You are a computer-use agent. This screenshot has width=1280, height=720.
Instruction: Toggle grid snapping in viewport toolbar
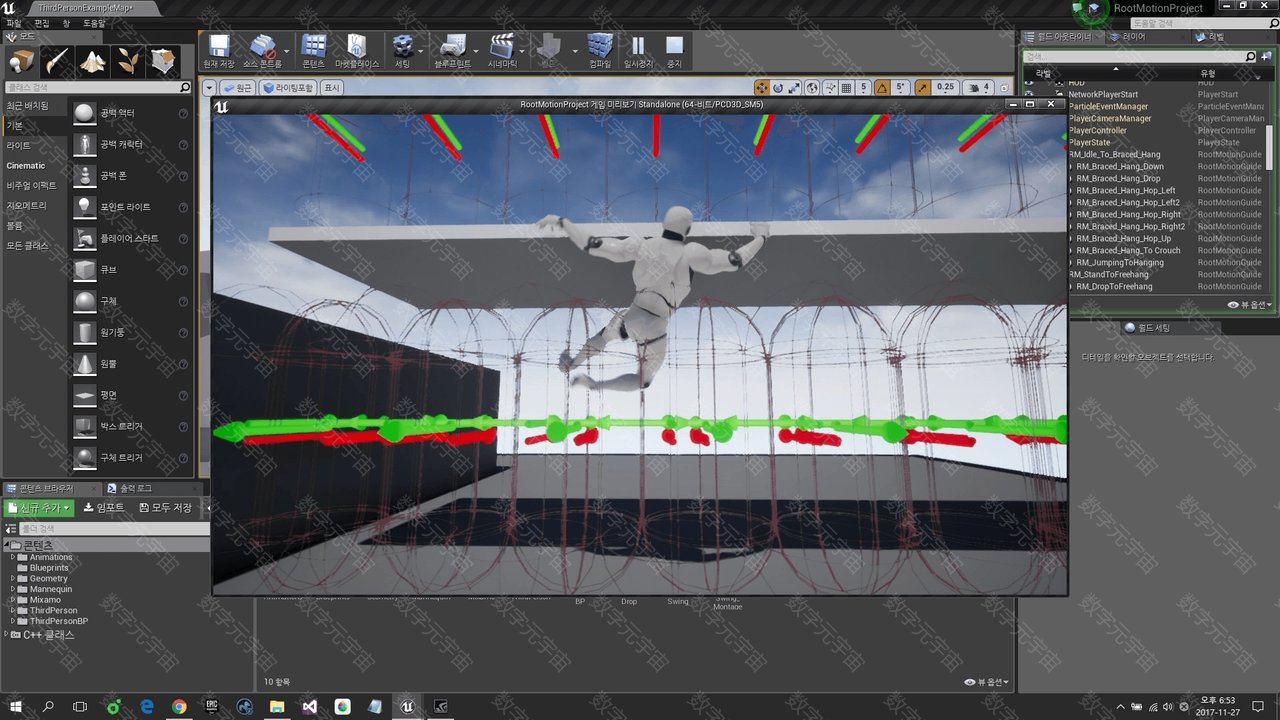point(846,88)
